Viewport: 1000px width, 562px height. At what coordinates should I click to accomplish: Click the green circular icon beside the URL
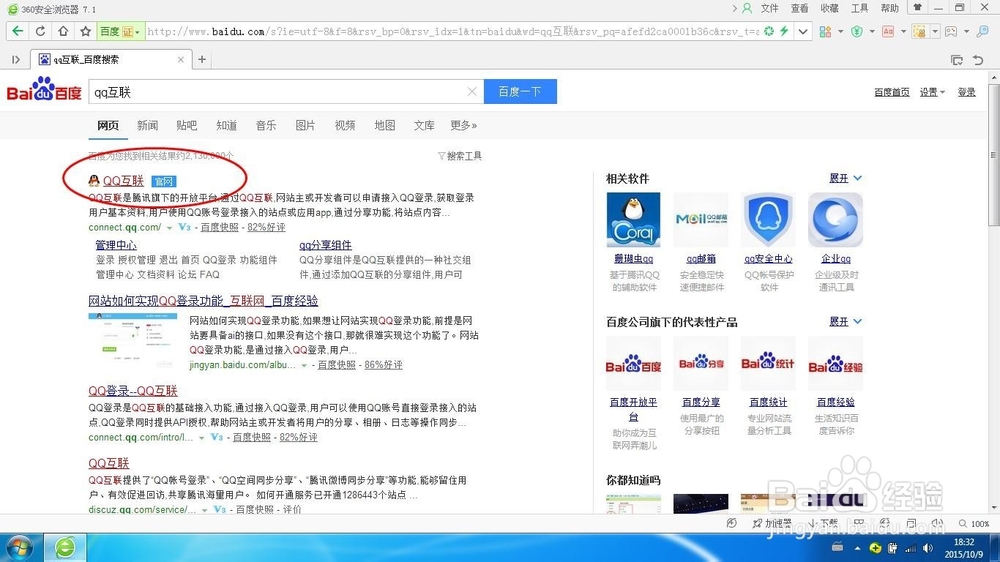(x=768, y=31)
